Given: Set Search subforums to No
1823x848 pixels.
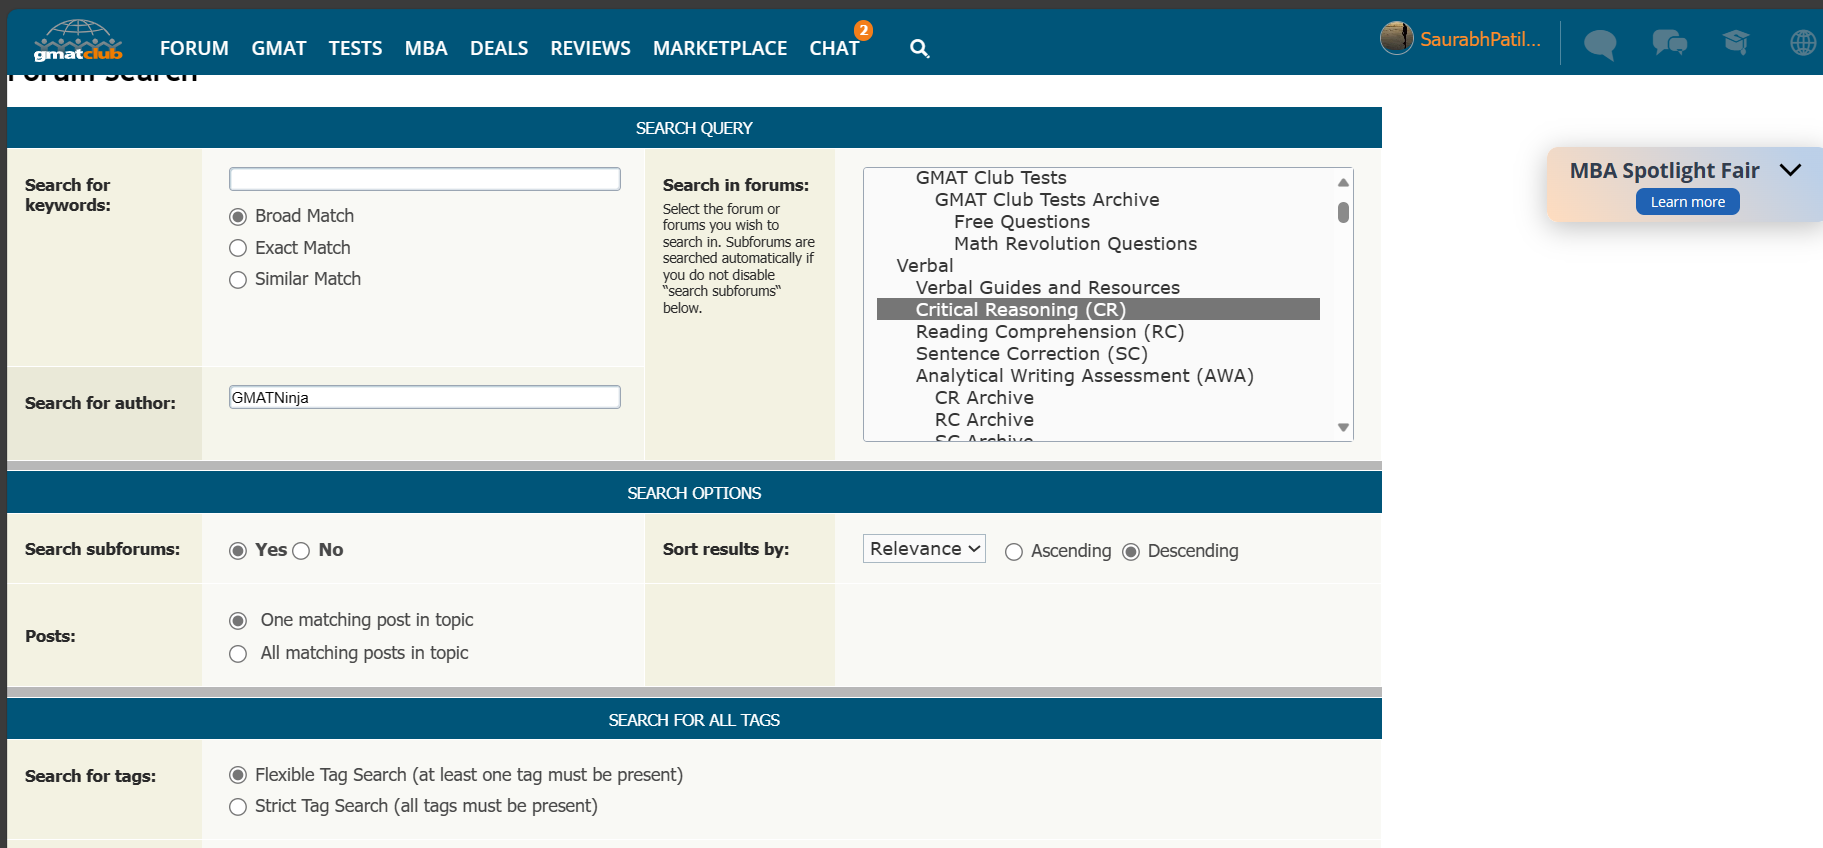Looking at the screenshot, I should pyautogui.click(x=301, y=551).
